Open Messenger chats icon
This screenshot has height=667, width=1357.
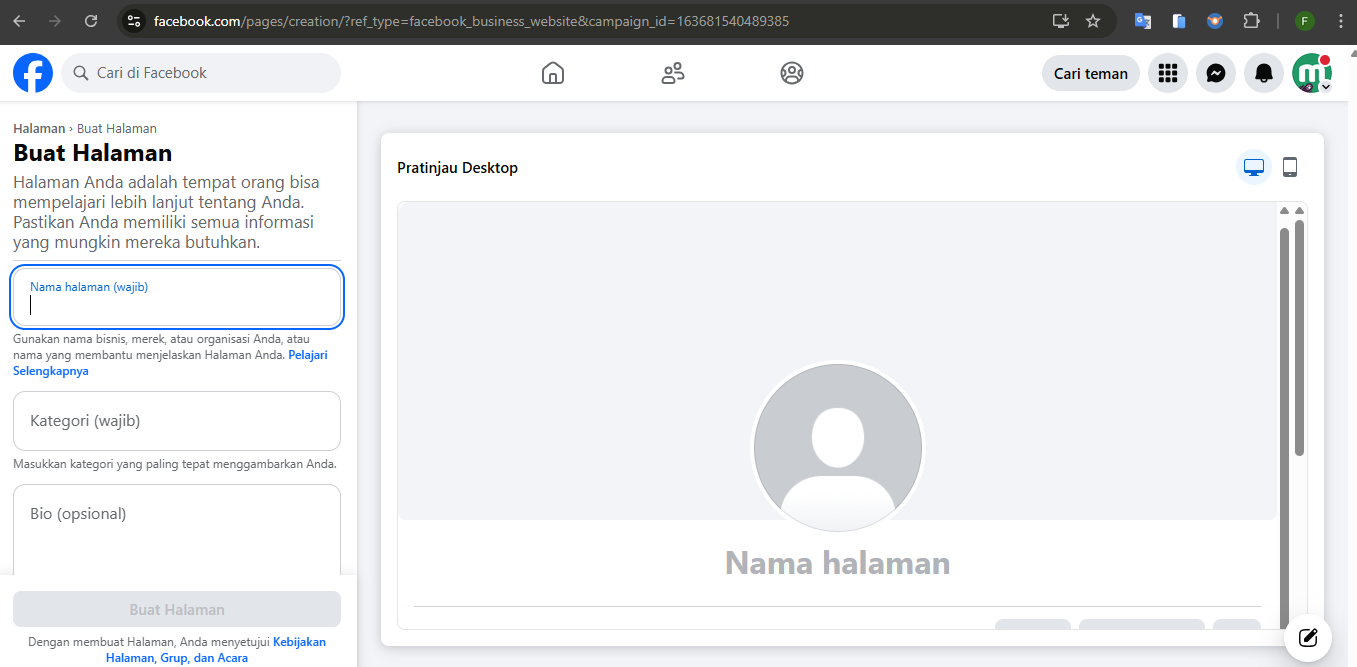click(x=1216, y=73)
